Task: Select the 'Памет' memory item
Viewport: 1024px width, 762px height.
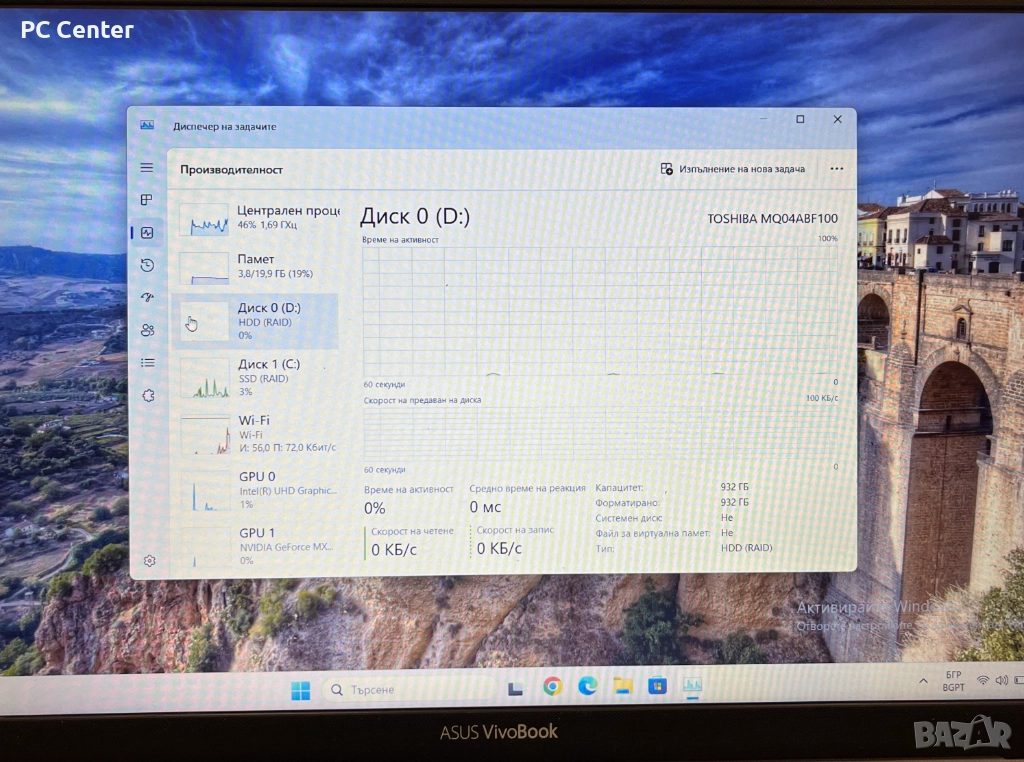Action: coord(259,266)
